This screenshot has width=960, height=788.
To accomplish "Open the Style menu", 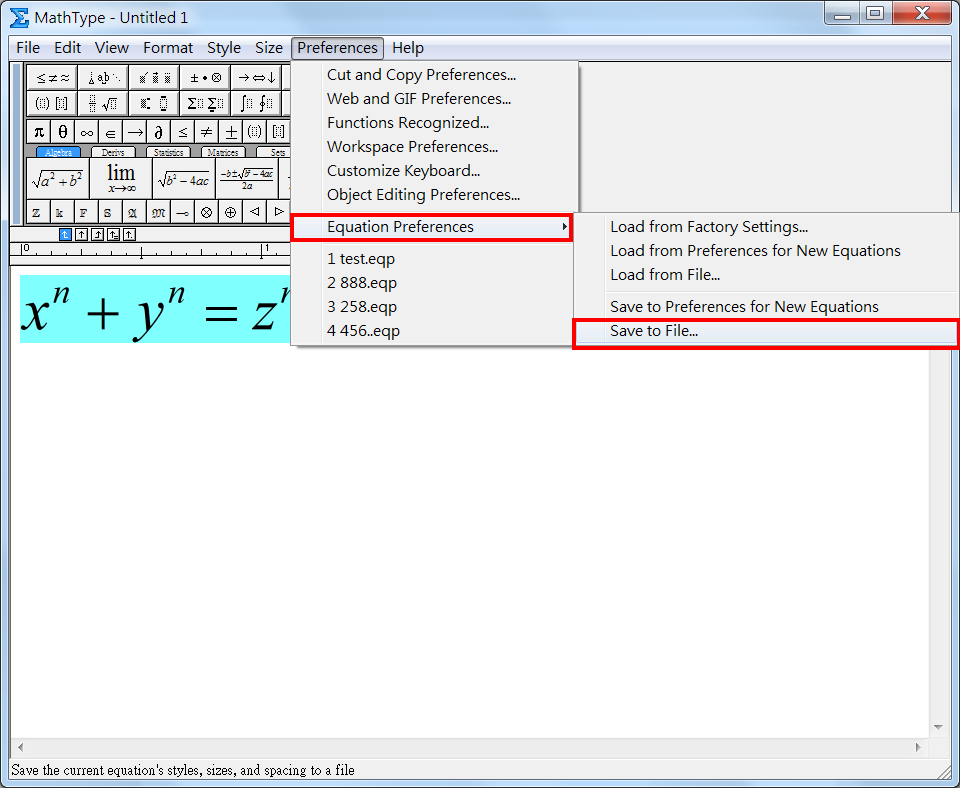I will (x=223, y=48).
